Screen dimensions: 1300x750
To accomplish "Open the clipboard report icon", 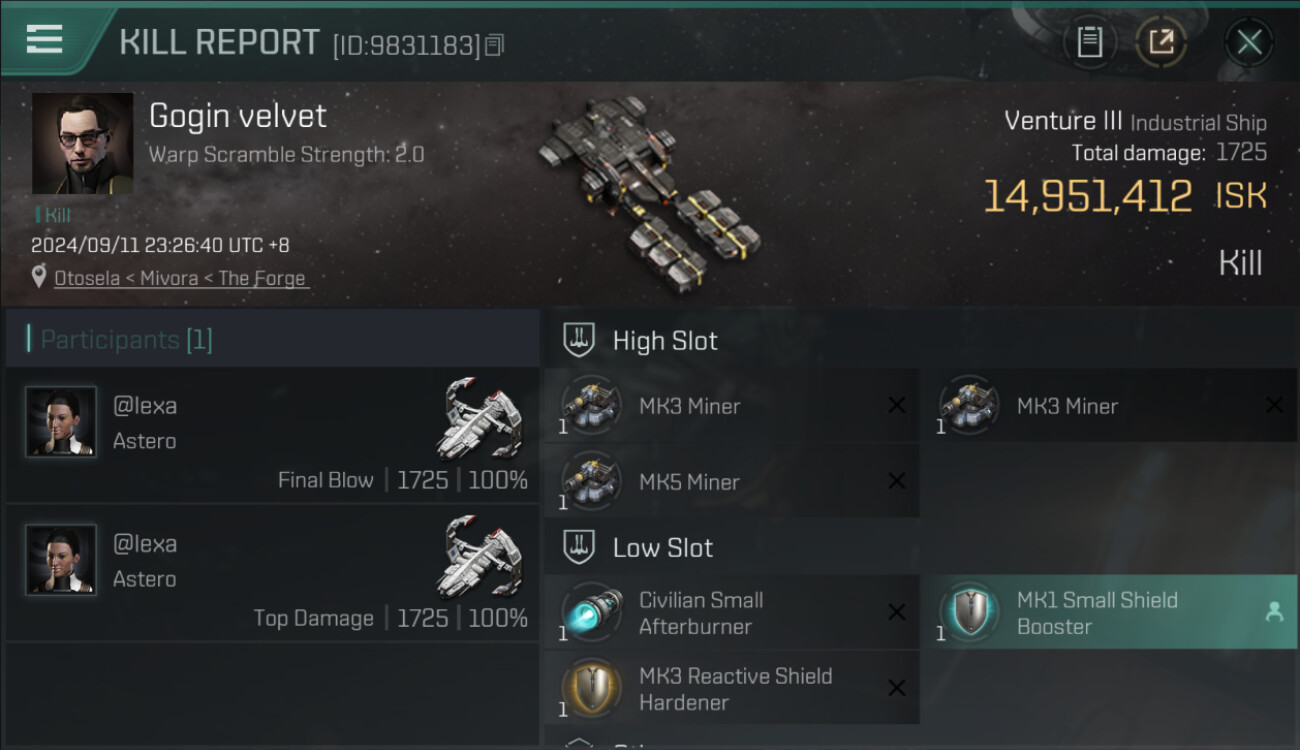I will click(x=1089, y=42).
